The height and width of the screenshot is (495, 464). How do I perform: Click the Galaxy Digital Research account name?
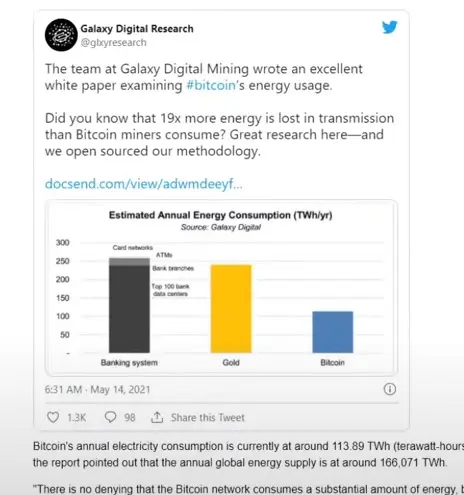click(137, 29)
